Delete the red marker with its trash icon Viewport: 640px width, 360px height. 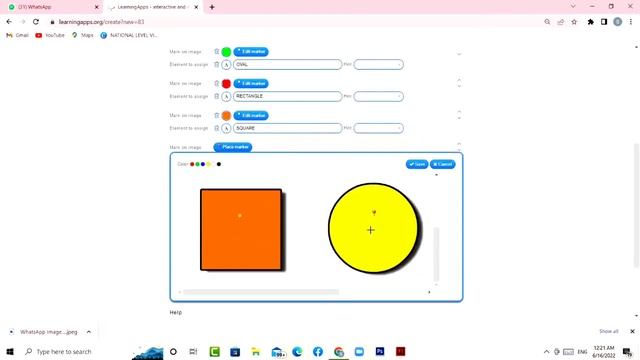(217, 83)
